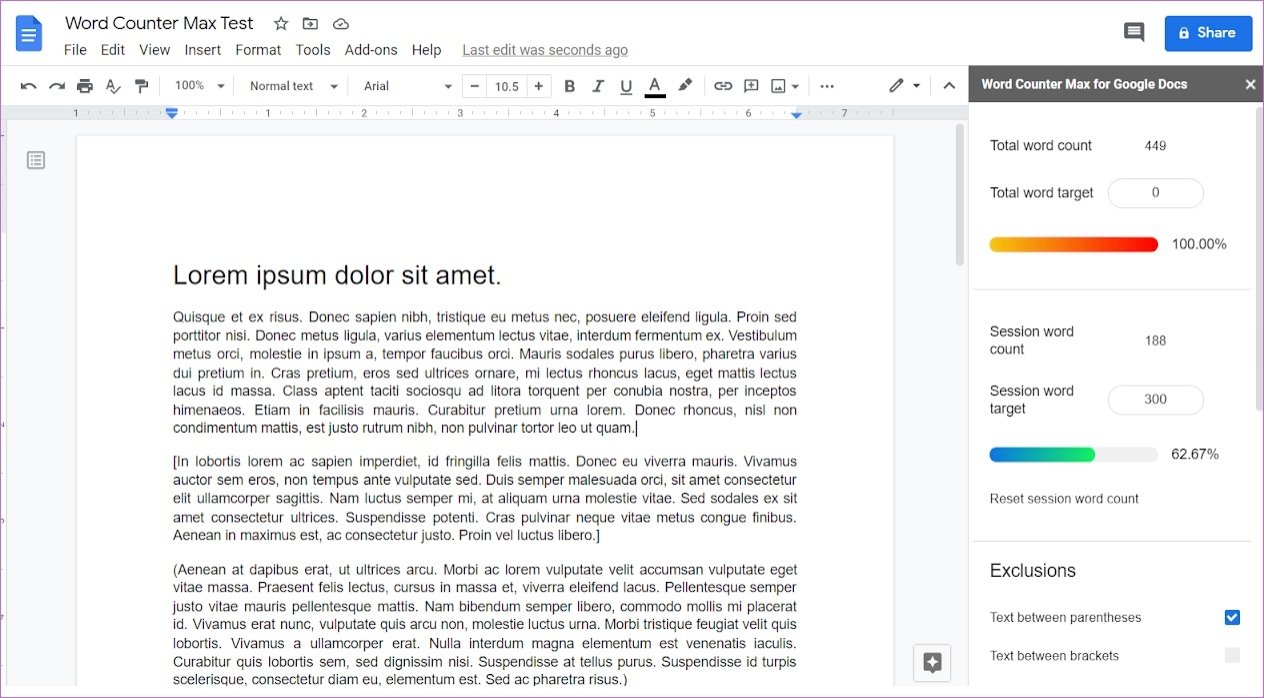Open the Insert menu

tap(203, 50)
